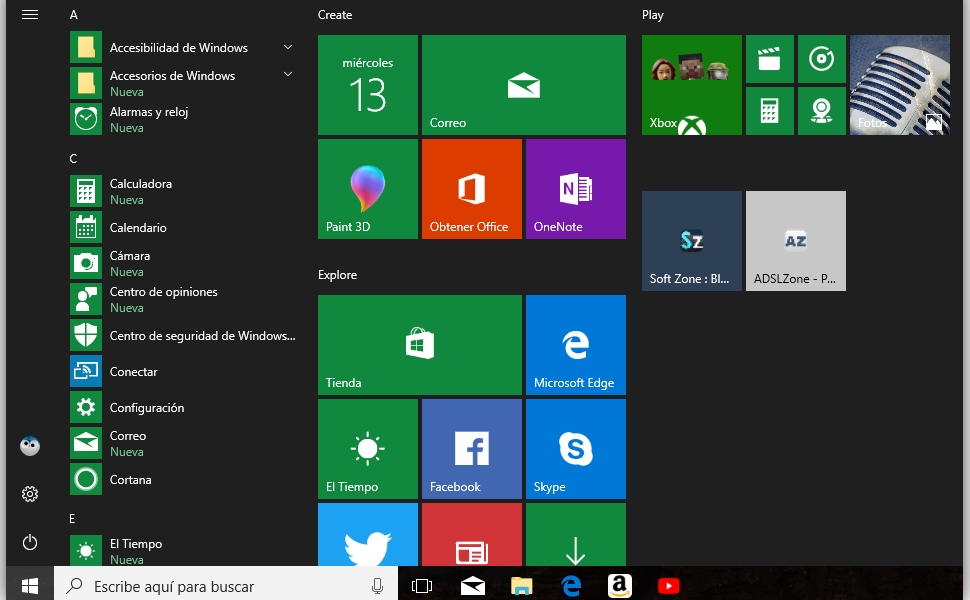Screen dimensions: 970x600
Task: Launch the Skype tile
Action: coord(575,449)
